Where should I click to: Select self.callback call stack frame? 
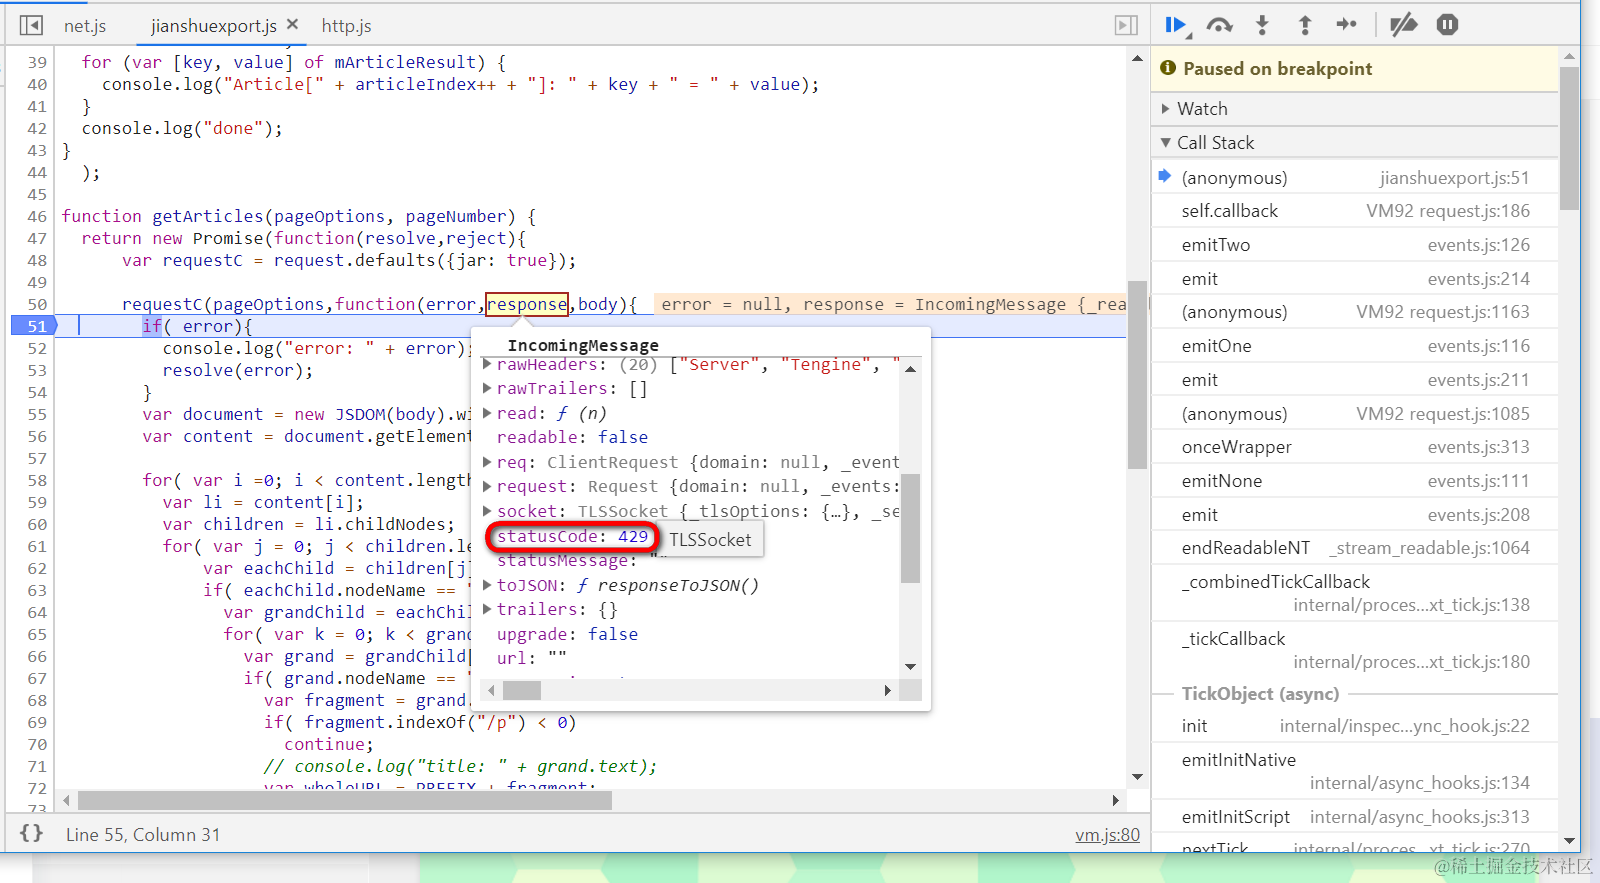[x=1355, y=211]
